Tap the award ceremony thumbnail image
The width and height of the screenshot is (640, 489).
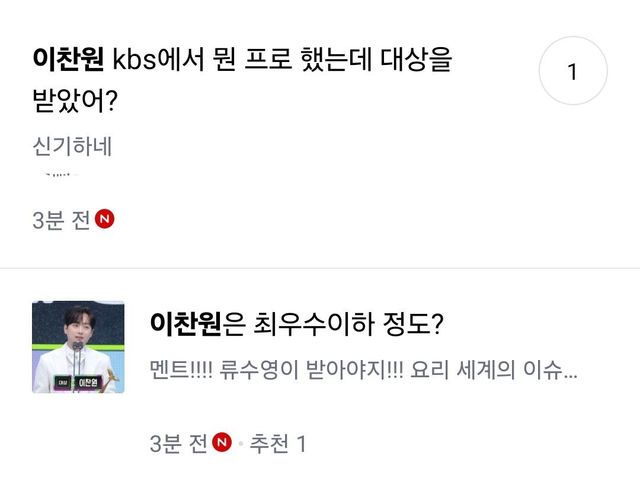(x=79, y=346)
